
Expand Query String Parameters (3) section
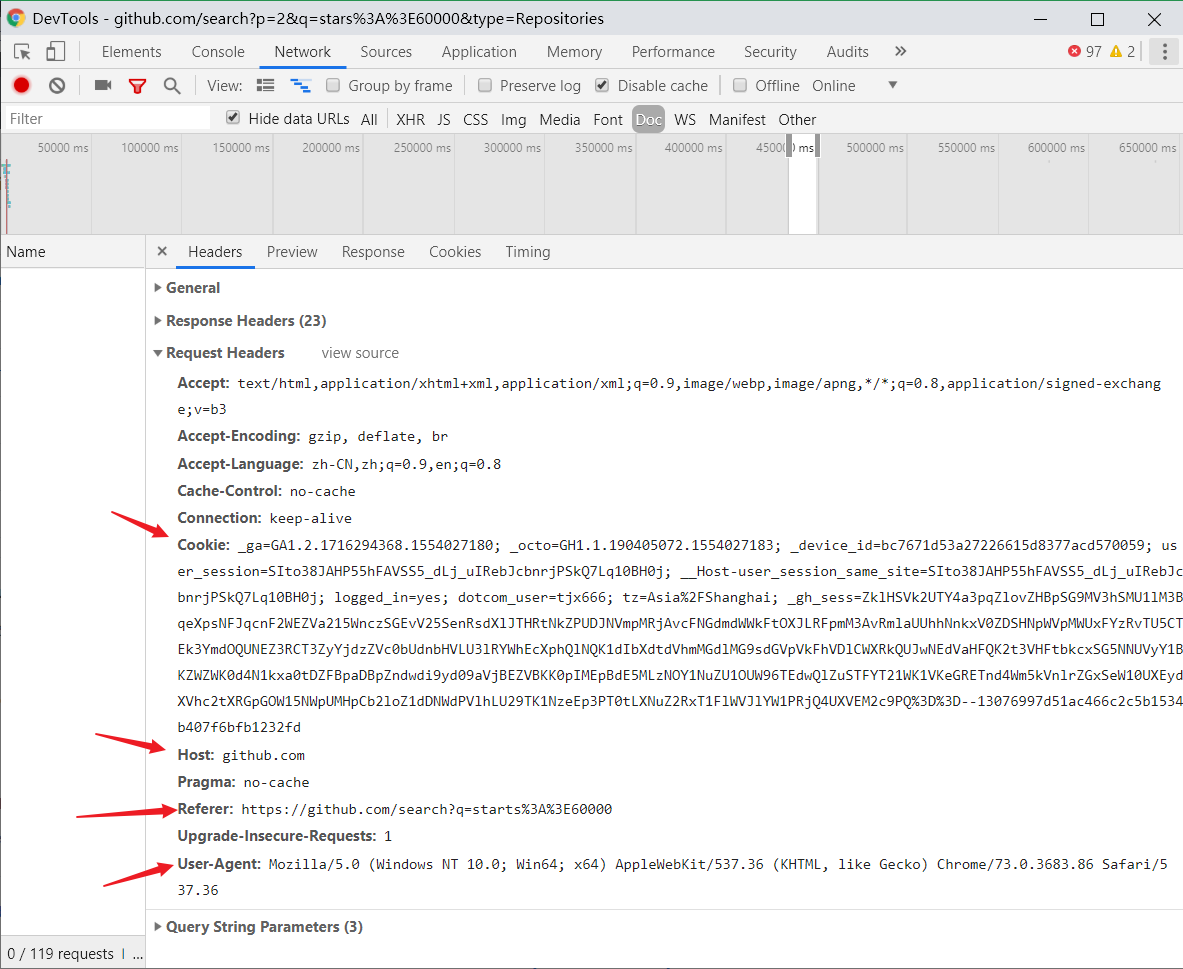click(258, 927)
